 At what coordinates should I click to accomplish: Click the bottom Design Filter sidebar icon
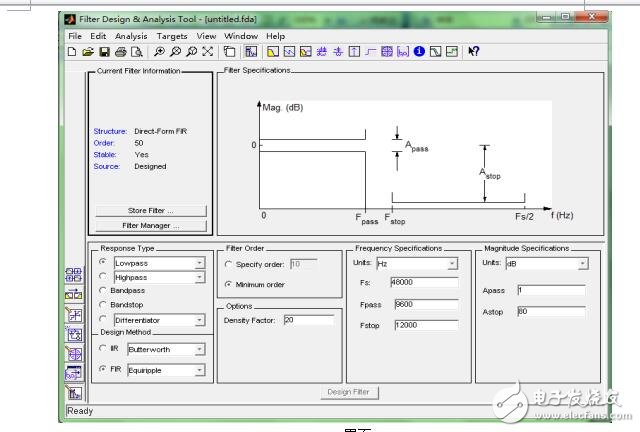tap(74, 394)
